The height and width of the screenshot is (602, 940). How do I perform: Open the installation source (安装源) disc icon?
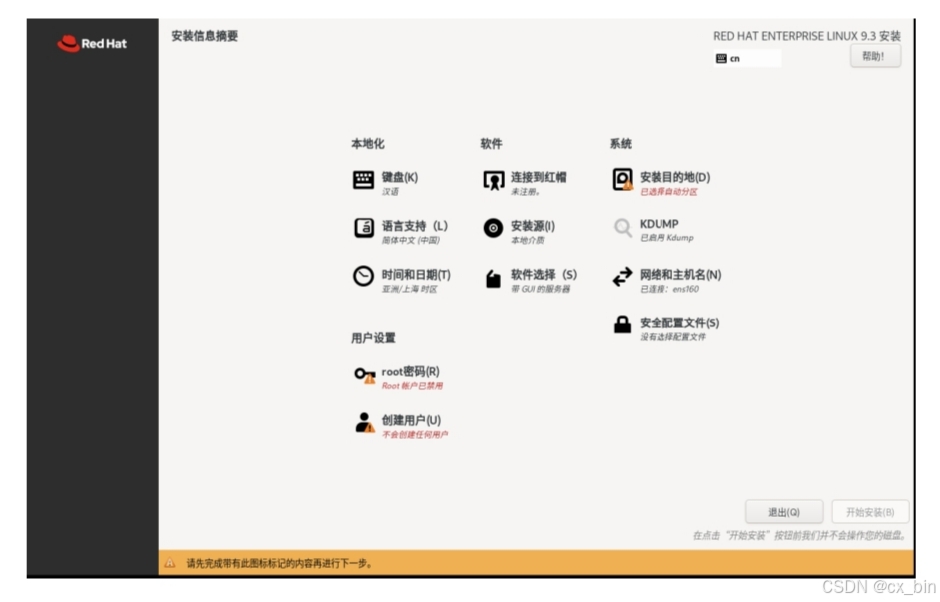tap(493, 228)
